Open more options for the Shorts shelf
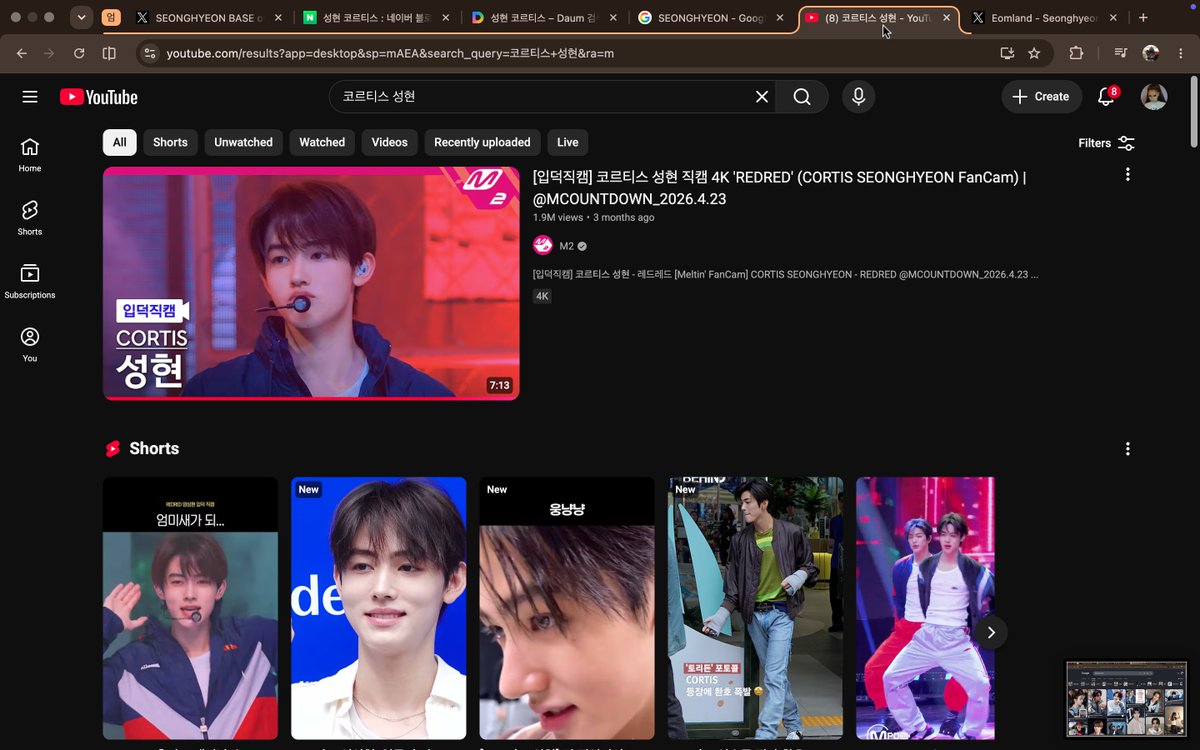Screen dimensions: 1200x750 click(1128, 449)
